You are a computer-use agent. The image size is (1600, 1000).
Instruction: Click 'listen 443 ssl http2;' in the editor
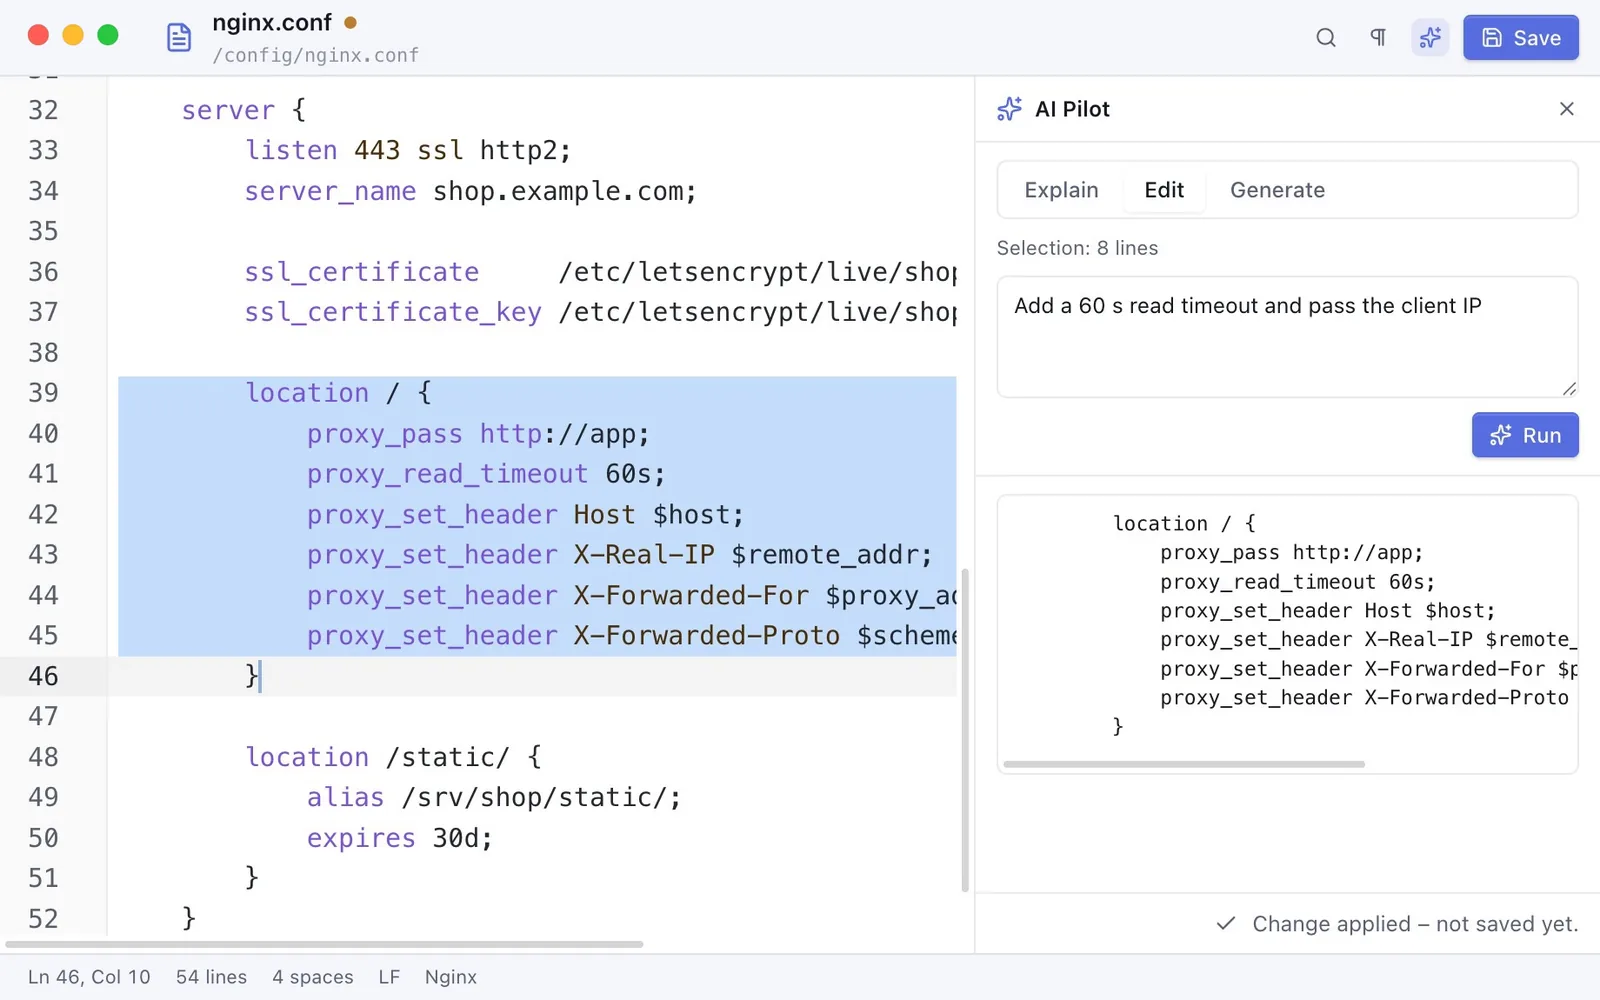408,150
